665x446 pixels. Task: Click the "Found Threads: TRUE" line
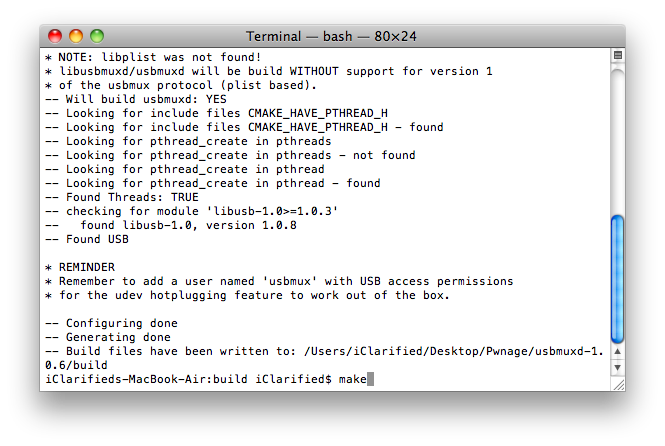click(x=122, y=198)
